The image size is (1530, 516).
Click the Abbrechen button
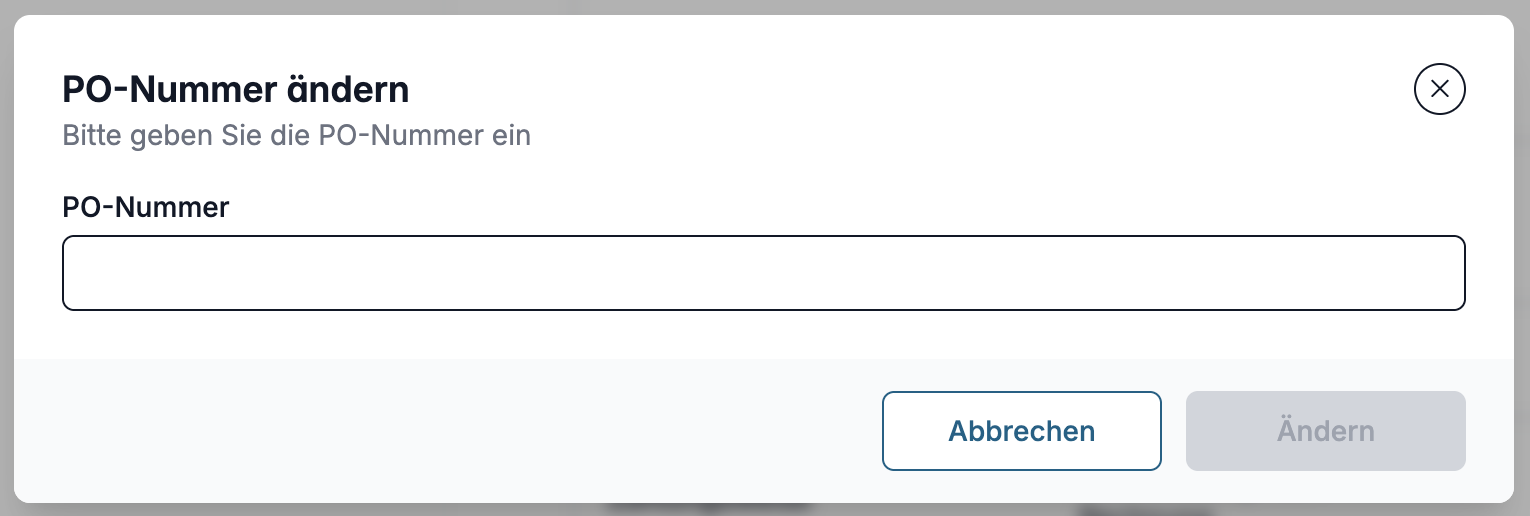coord(1022,431)
